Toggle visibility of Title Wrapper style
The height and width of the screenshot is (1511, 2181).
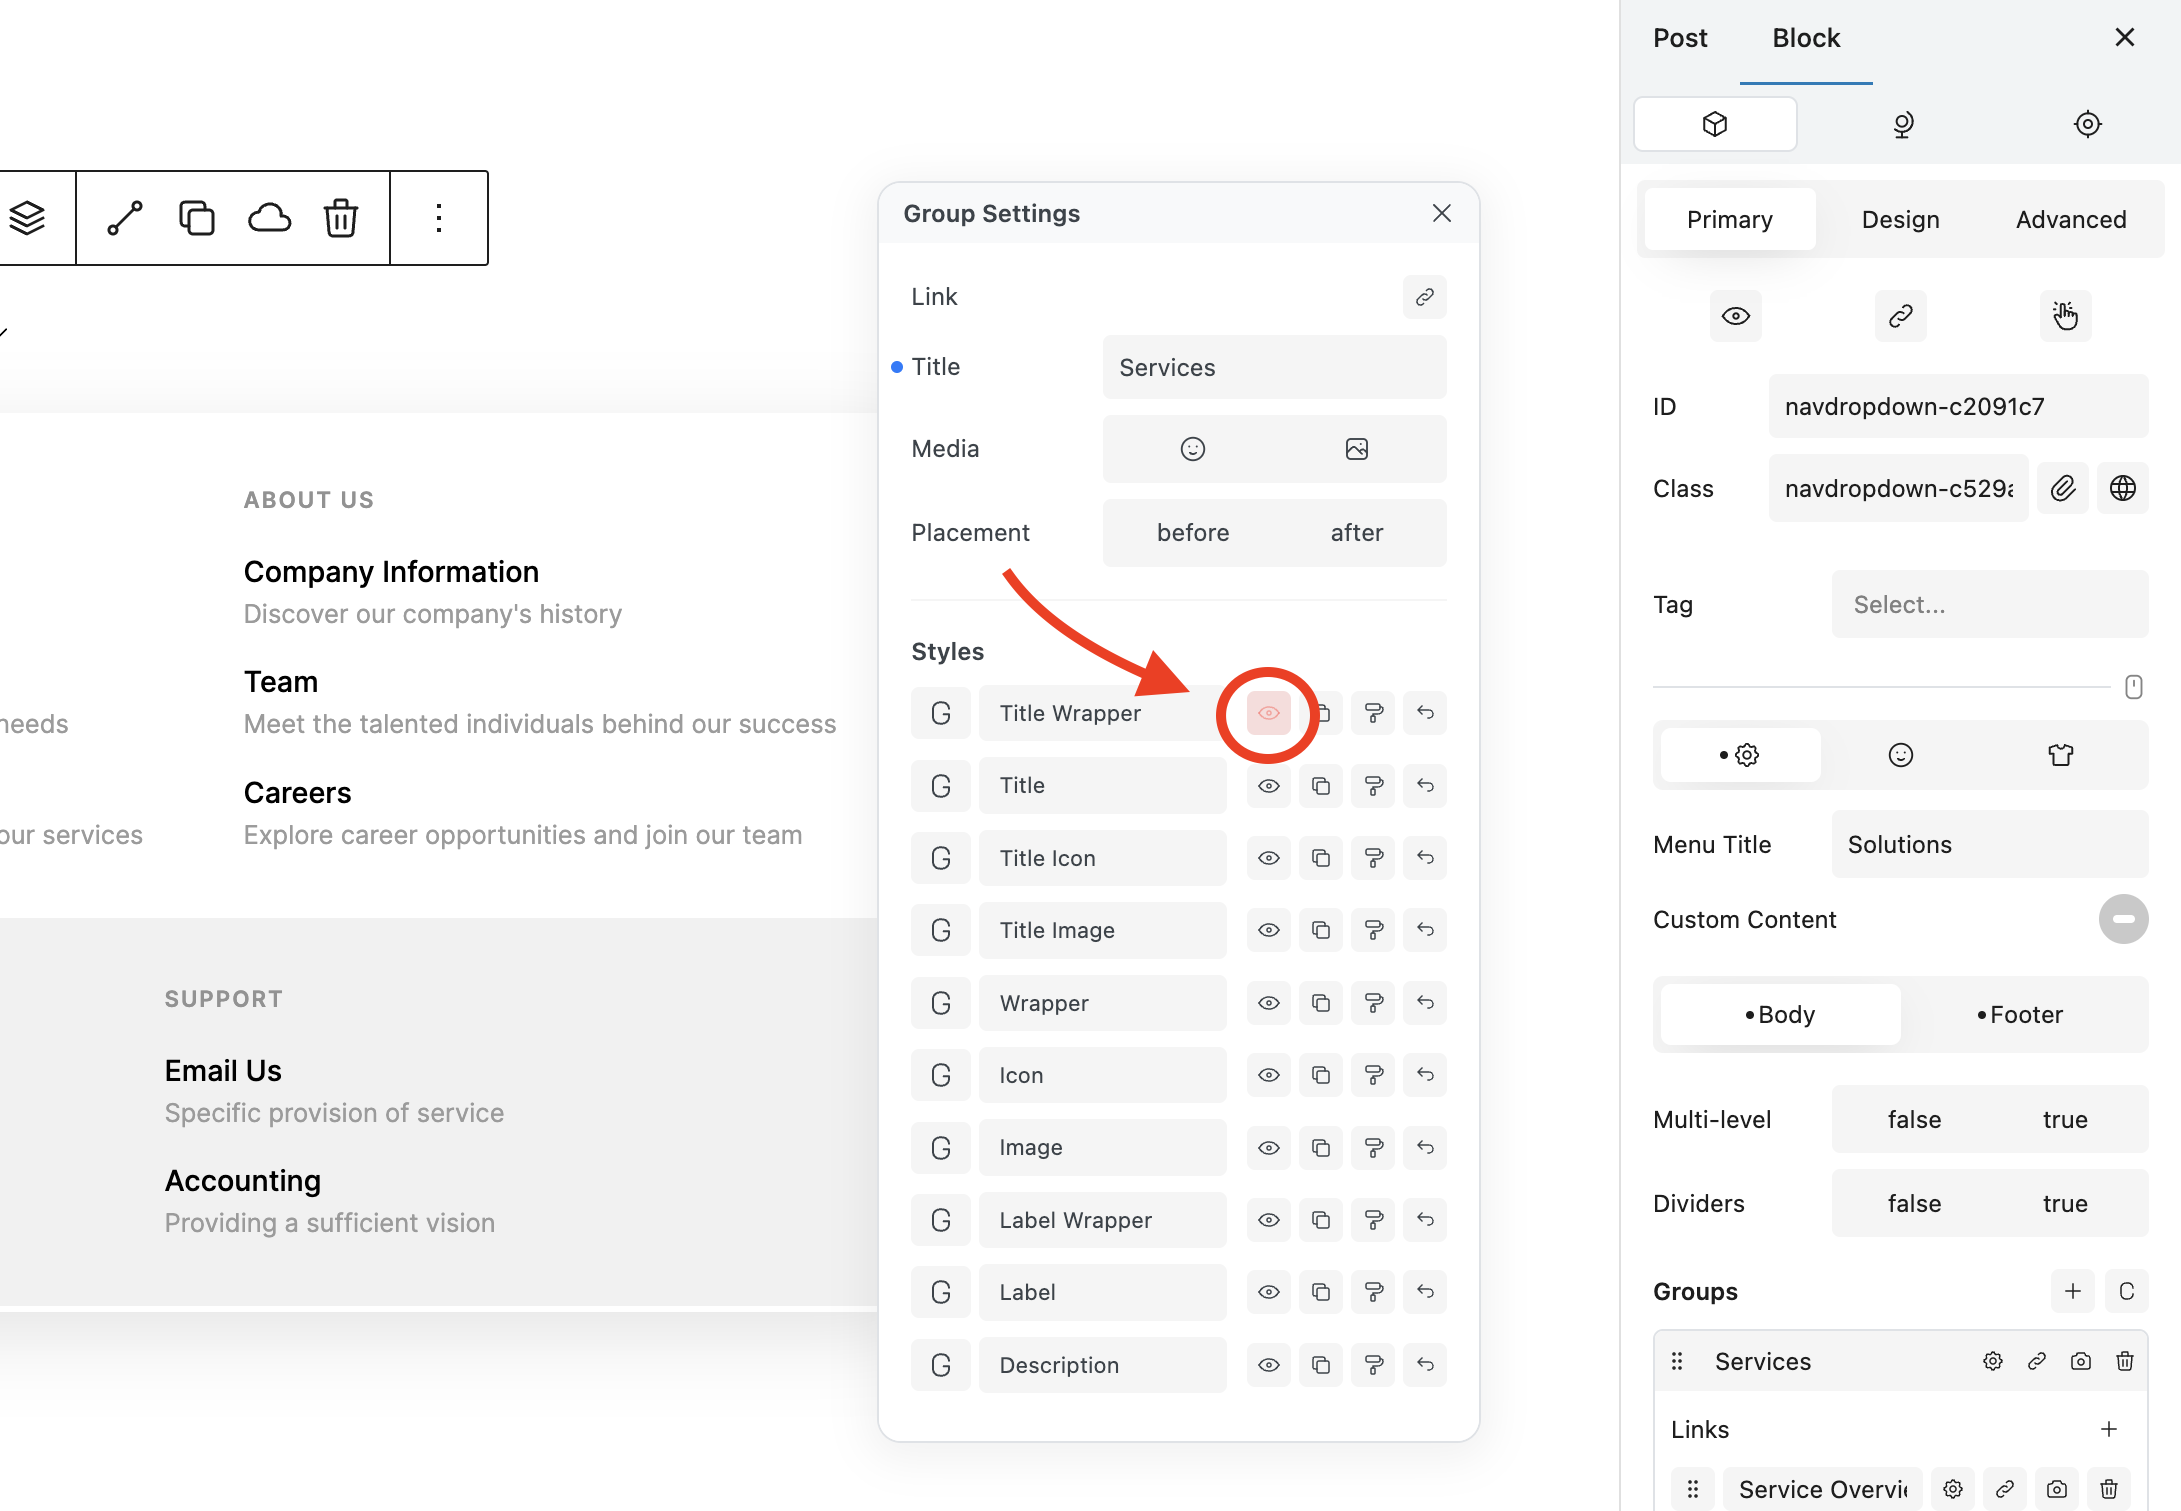coord(1268,713)
